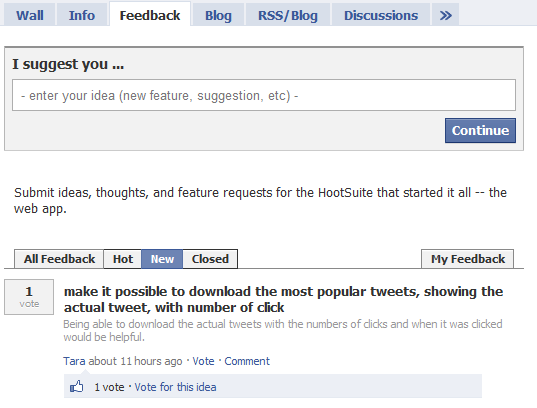Switch to the Info tab

(x=82, y=14)
